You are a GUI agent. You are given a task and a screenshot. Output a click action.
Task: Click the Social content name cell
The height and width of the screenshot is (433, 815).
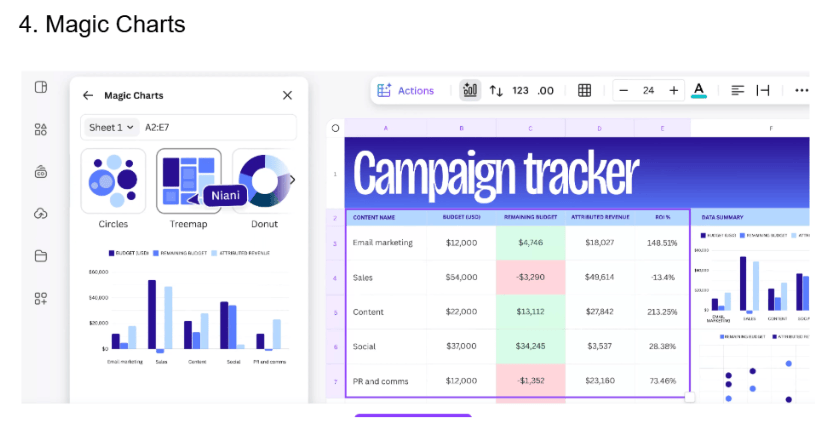point(386,347)
